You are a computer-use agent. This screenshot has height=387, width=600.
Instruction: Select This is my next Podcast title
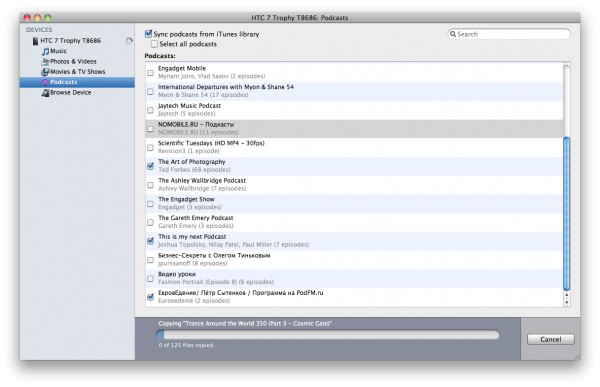point(192,237)
